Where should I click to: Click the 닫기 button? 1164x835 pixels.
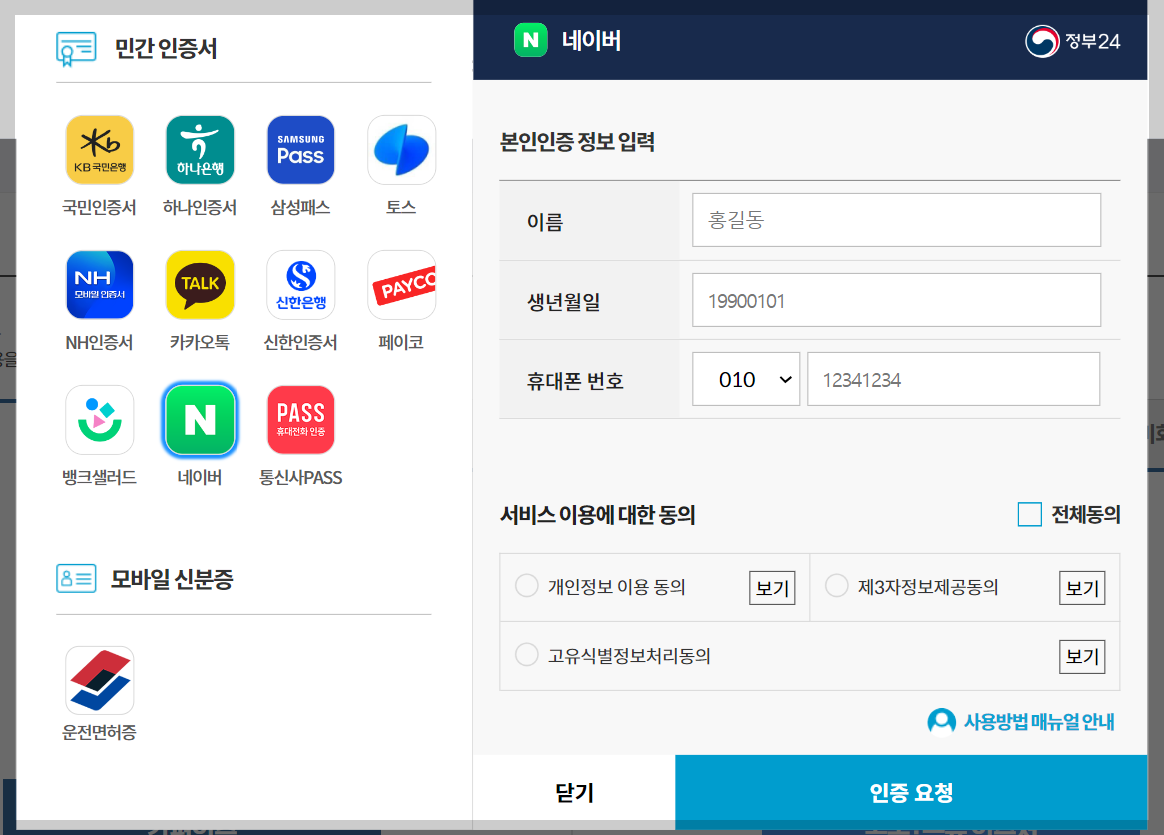(575, 792)
